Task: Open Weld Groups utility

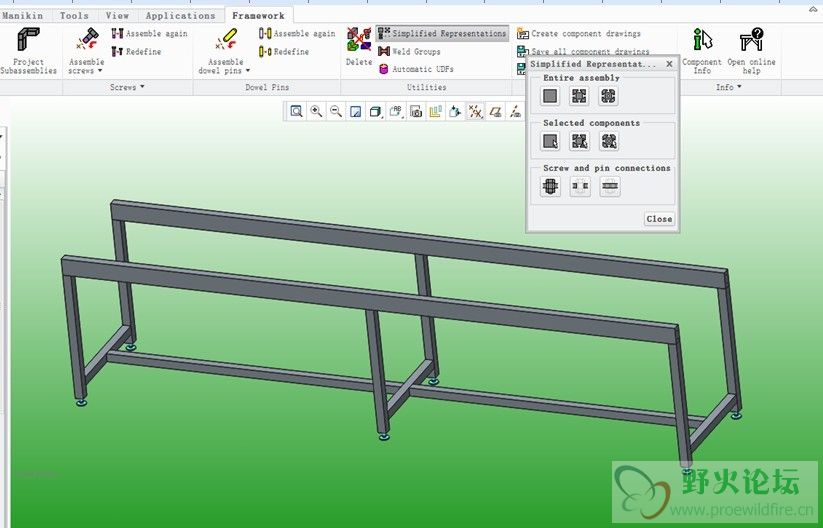Action: [x=409, y=51]
